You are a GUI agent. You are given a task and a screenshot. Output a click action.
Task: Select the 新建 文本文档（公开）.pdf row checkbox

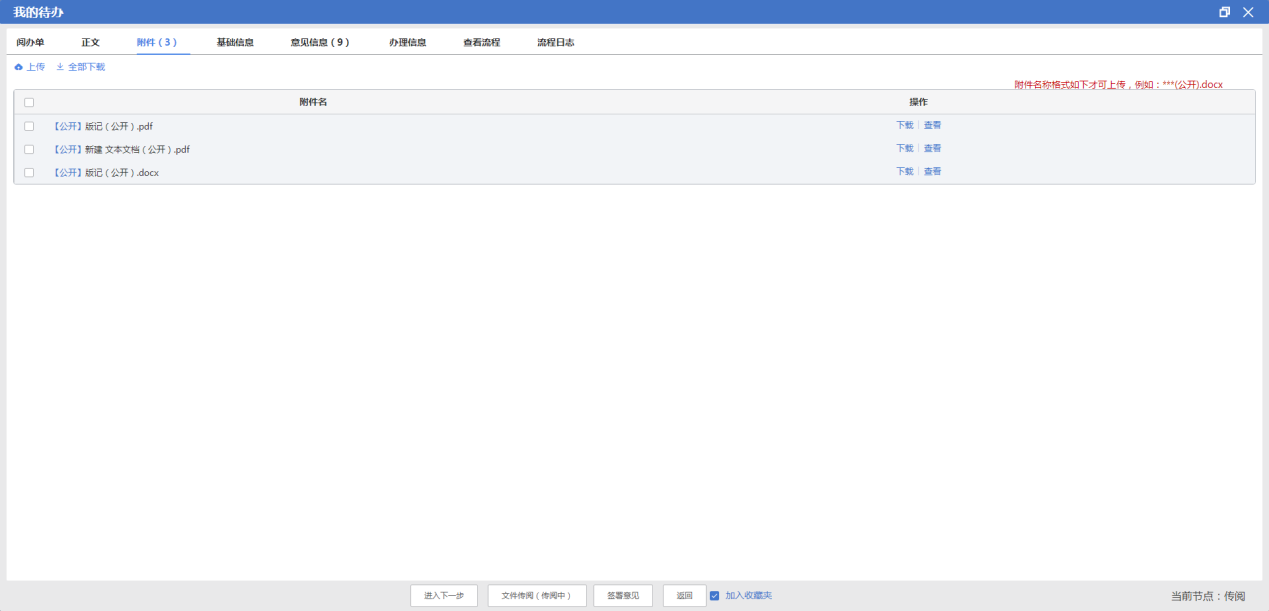(29, 149)
